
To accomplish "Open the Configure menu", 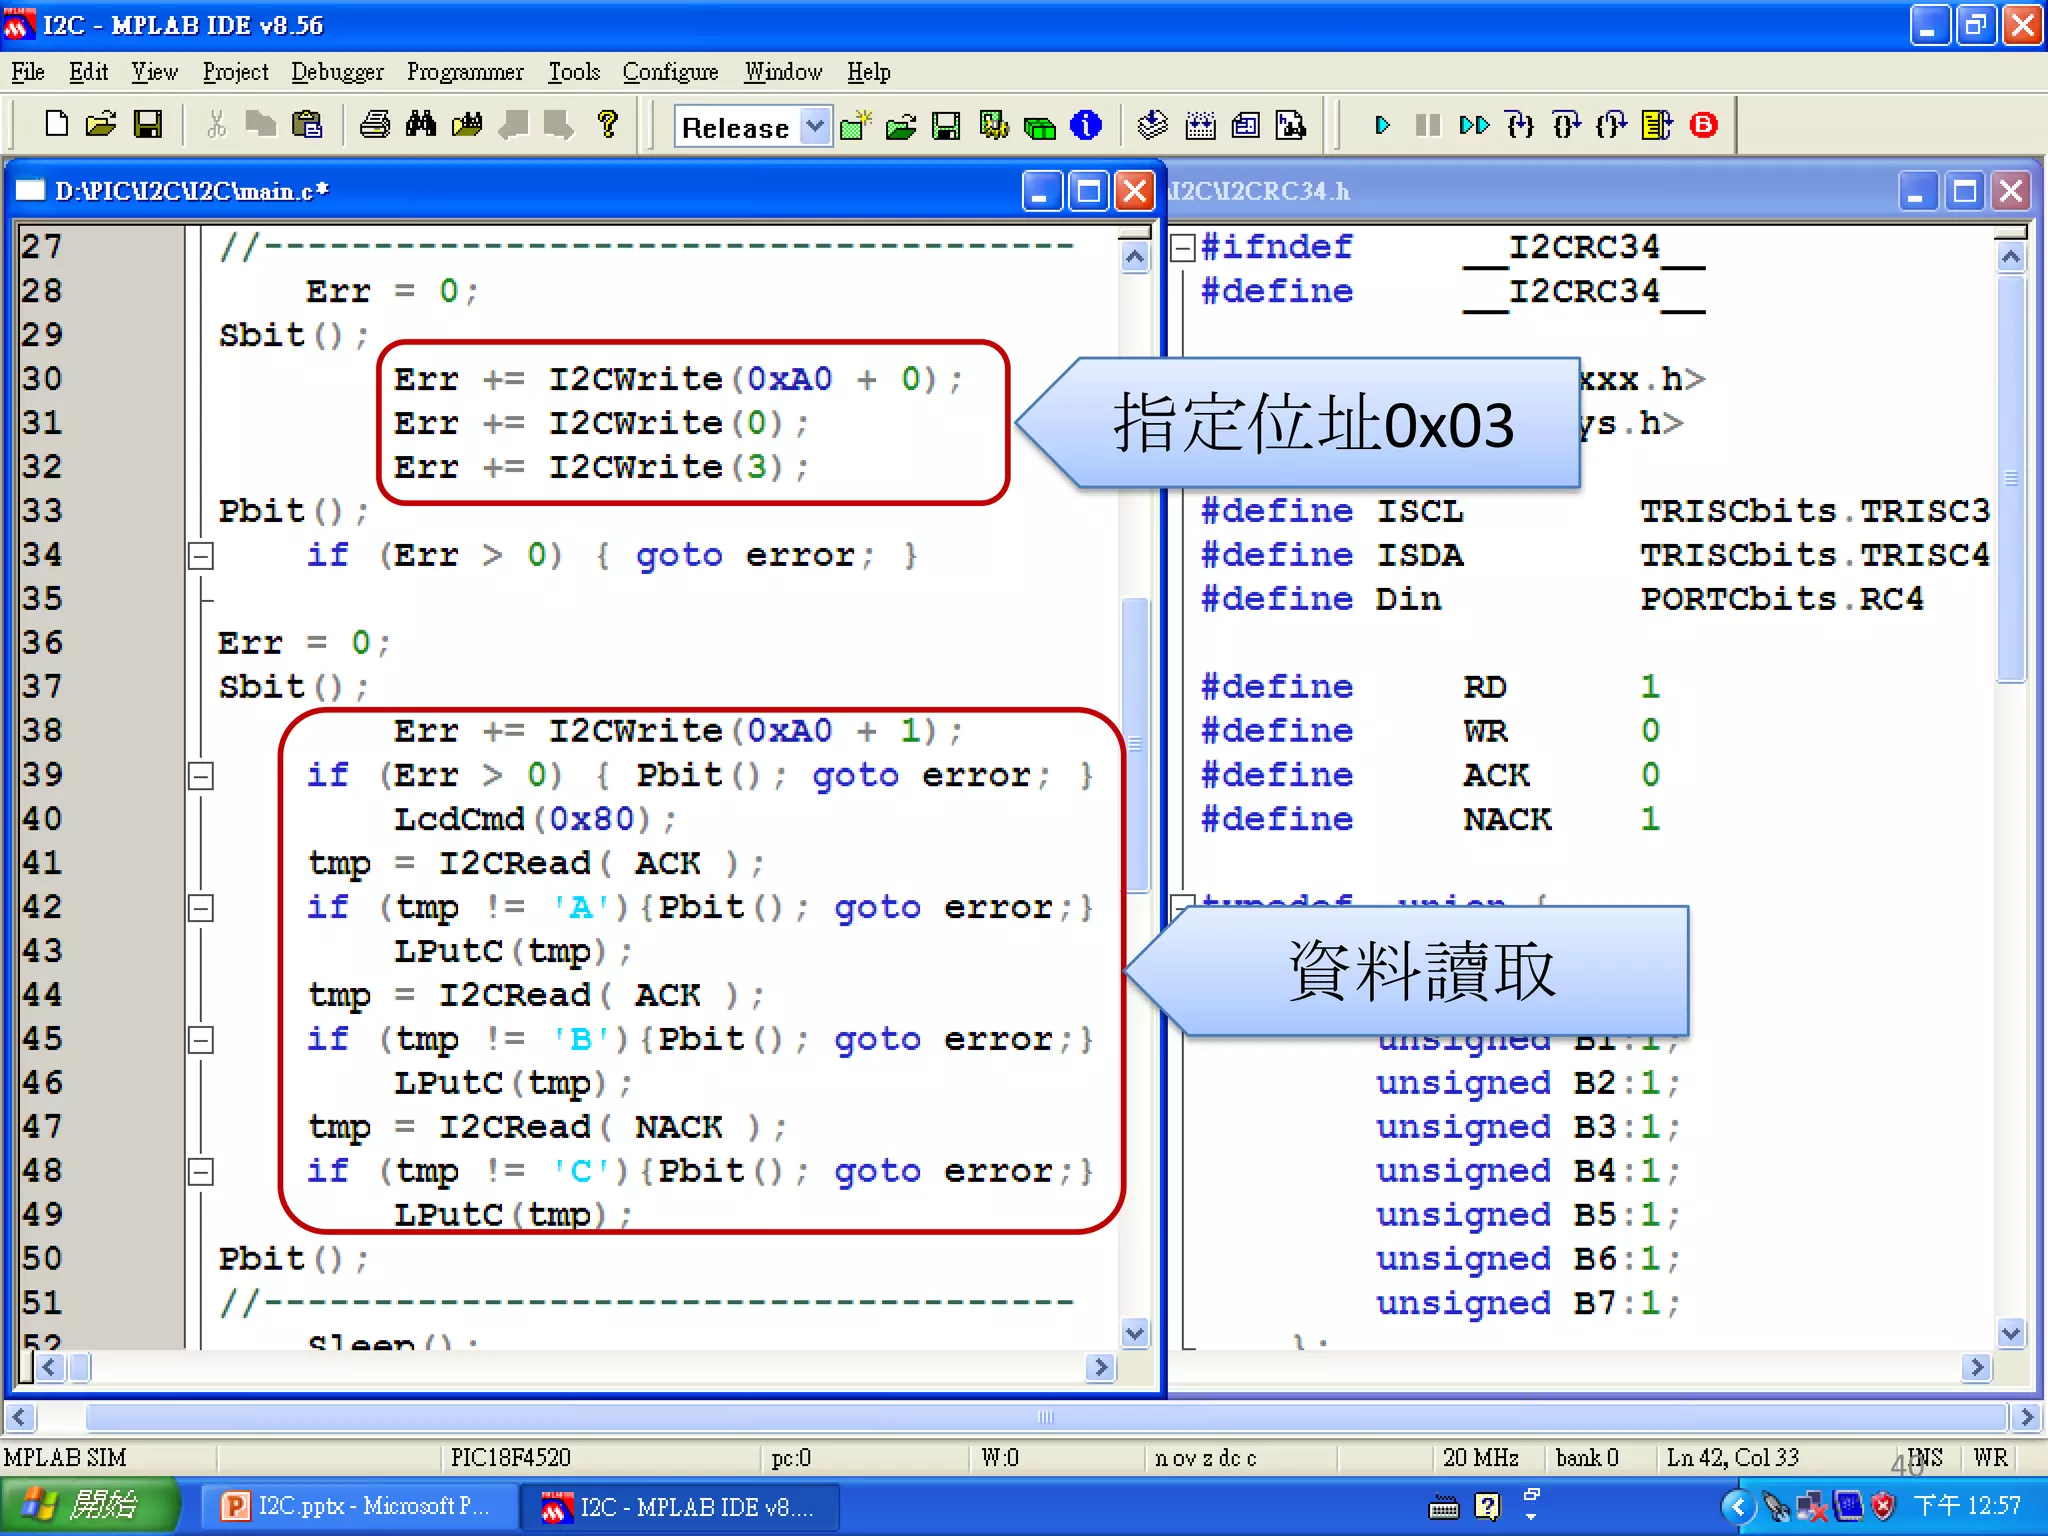I will [x=670, y=73].
